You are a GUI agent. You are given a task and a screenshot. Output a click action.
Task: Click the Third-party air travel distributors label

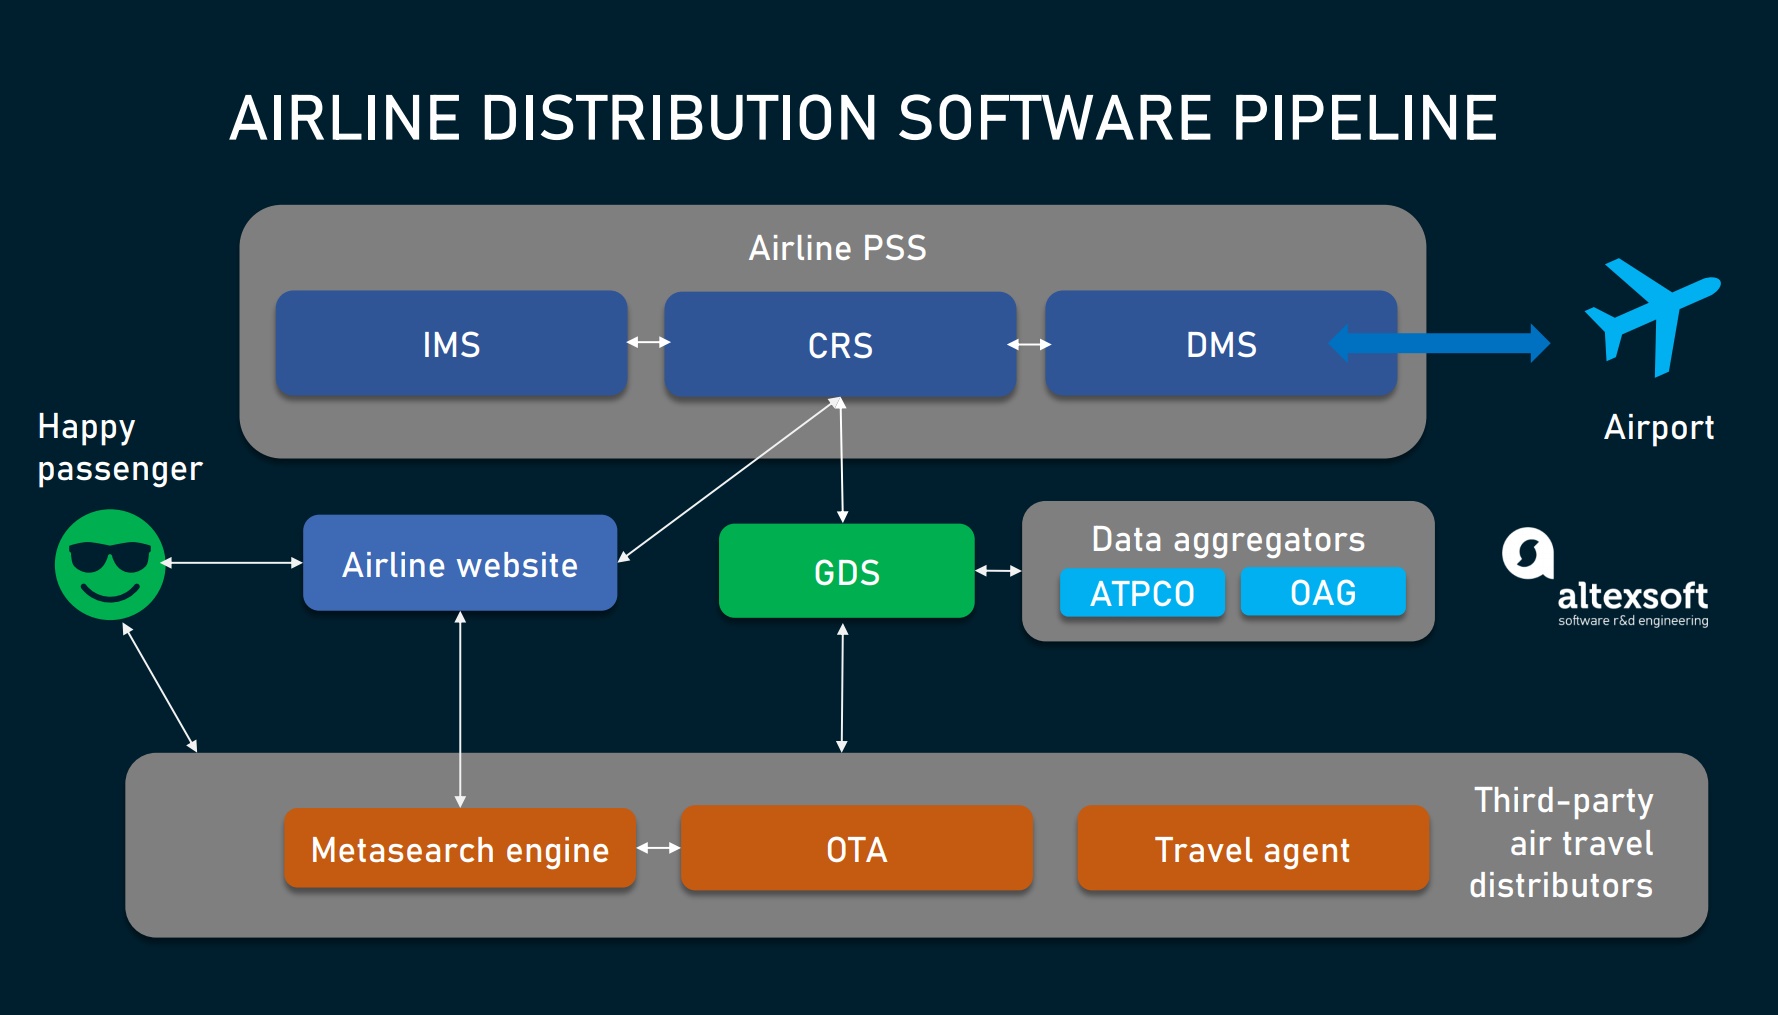point(1561,843)
